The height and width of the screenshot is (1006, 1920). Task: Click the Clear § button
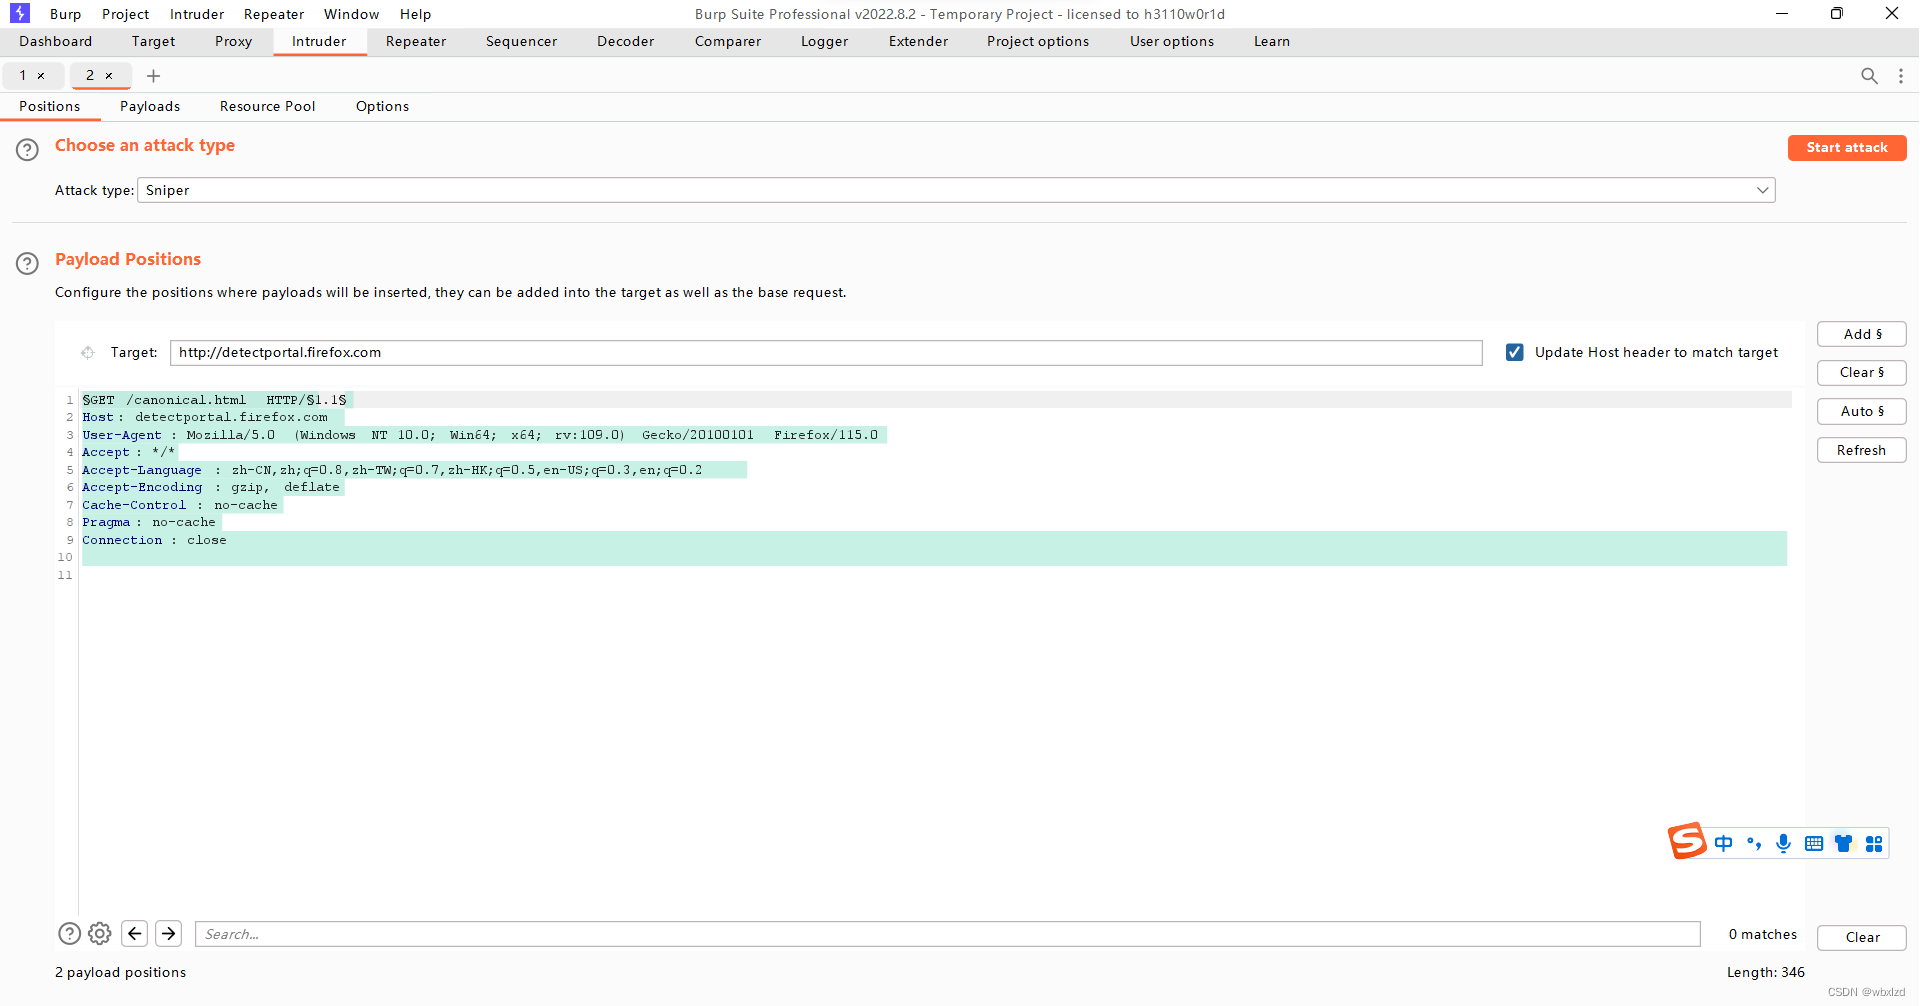pos(1862,372)
